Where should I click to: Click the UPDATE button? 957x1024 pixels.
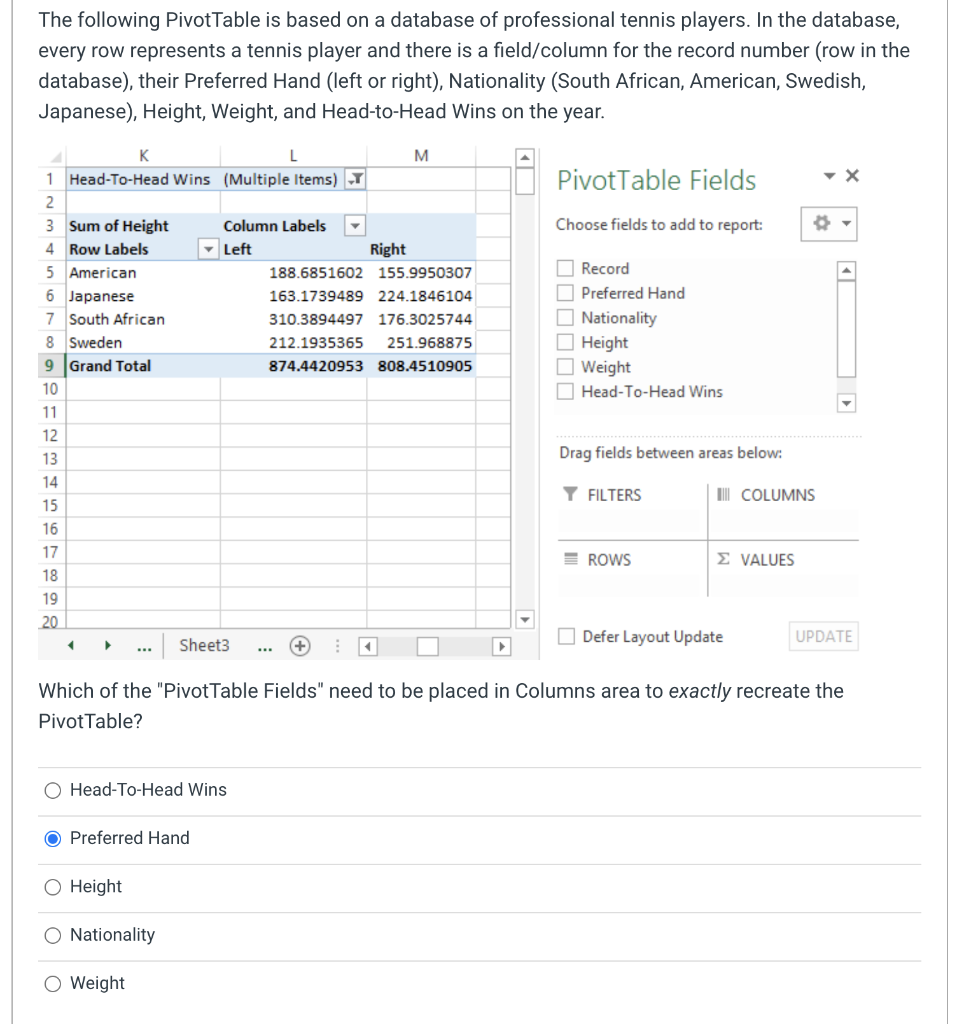coord(822,636)
